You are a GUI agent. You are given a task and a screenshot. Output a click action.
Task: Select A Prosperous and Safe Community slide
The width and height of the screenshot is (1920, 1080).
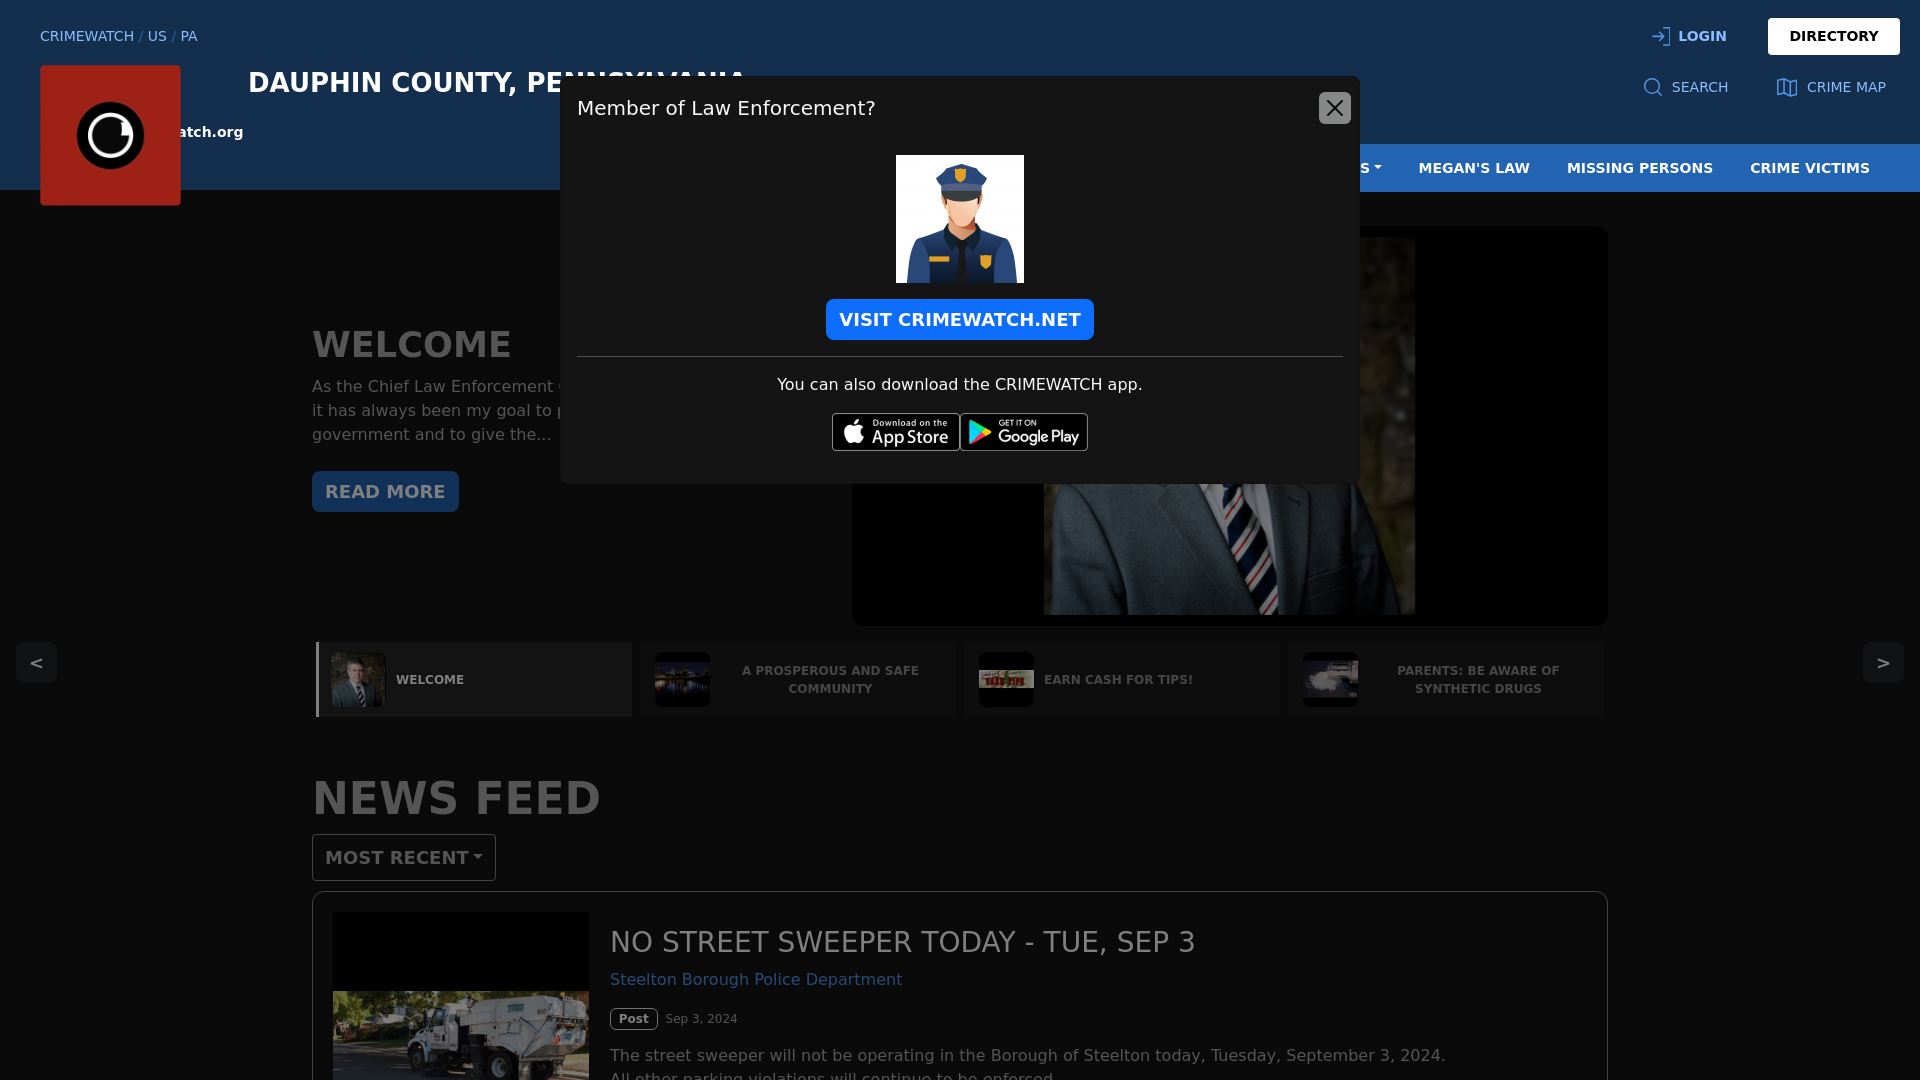pos(798,680)
